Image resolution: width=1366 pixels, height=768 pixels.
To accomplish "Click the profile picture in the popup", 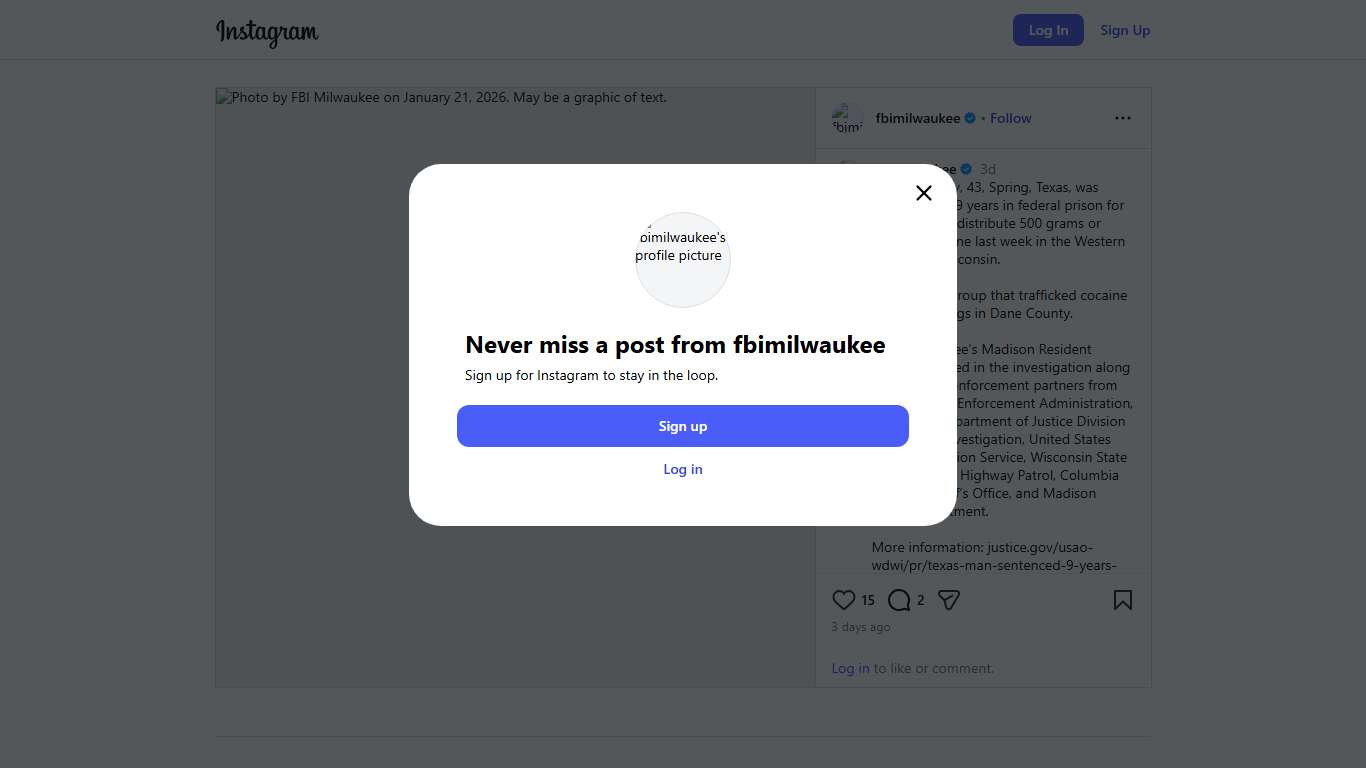I will pyautogui.click(x=683, y=259).
